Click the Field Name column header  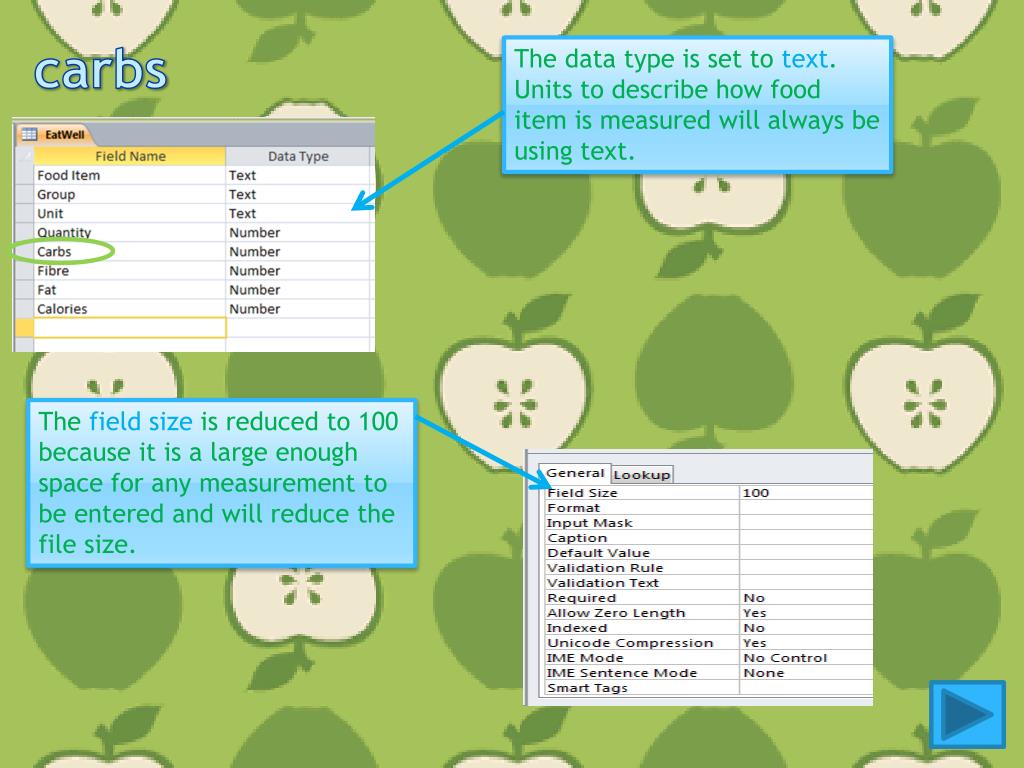(x=130, y=156)
